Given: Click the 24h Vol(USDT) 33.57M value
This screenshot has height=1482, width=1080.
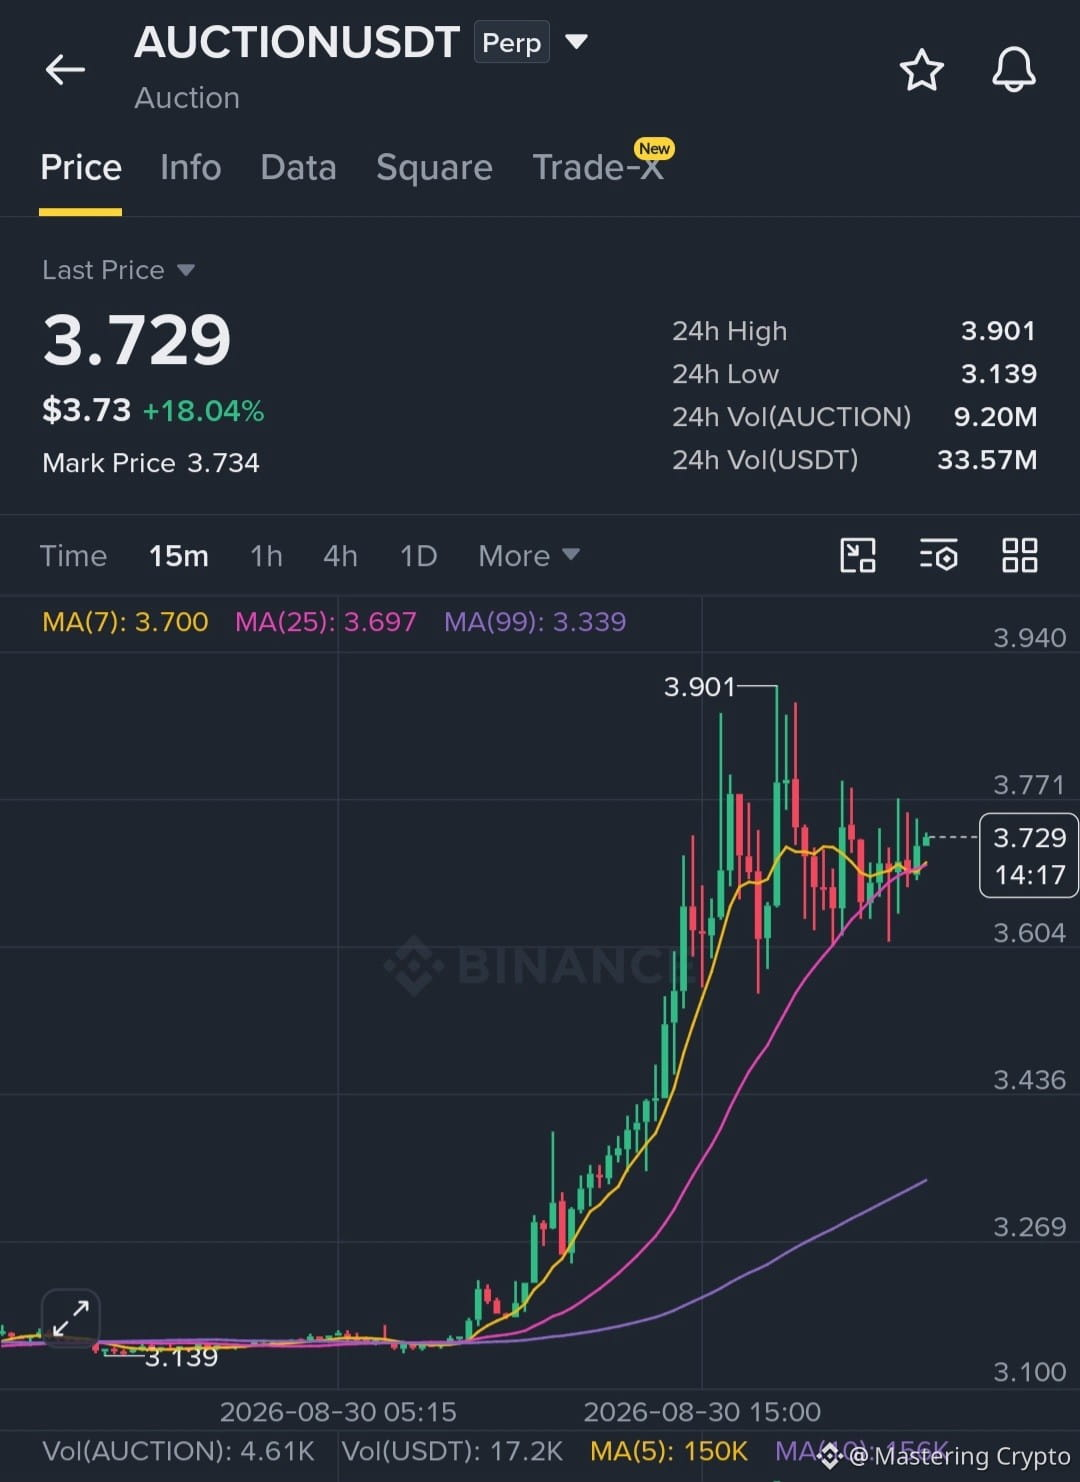Looking at the screenshot, I should coord(987,460).
